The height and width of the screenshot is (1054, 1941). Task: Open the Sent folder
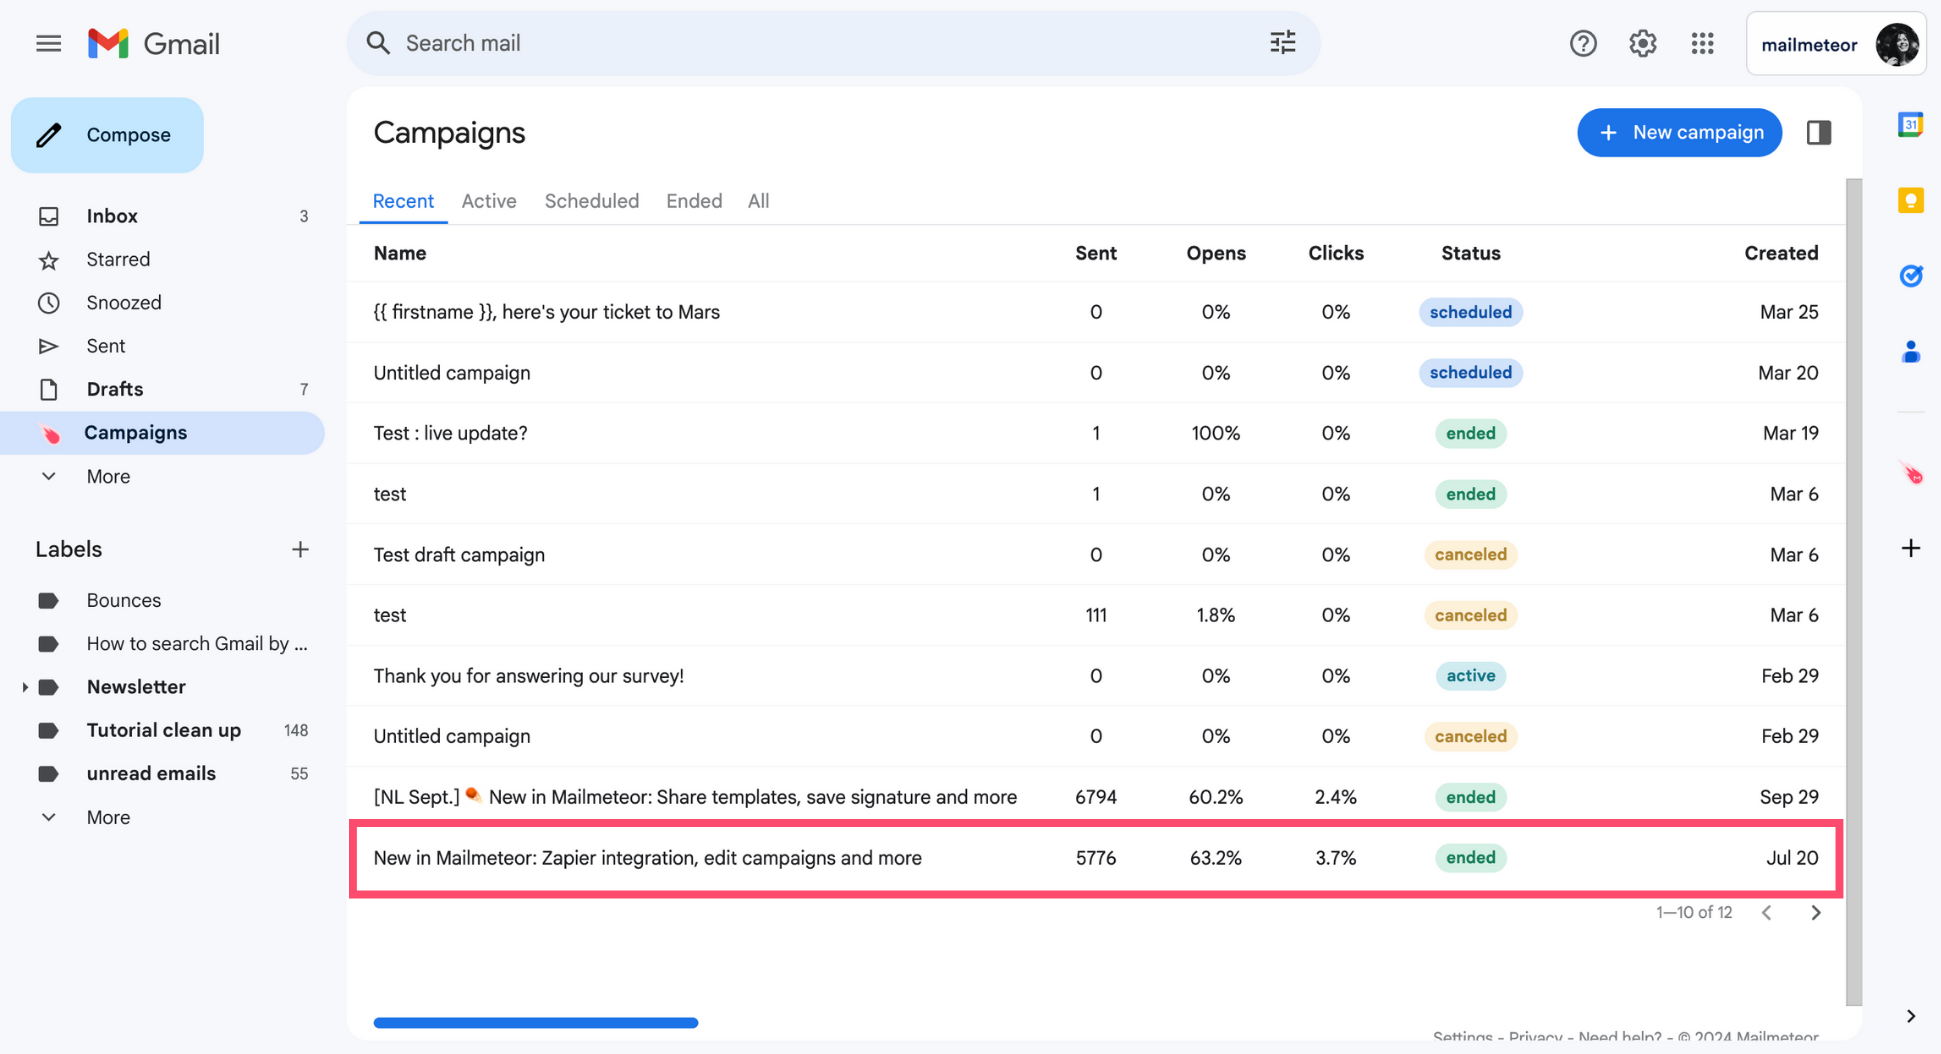click(x=163, y=346)
